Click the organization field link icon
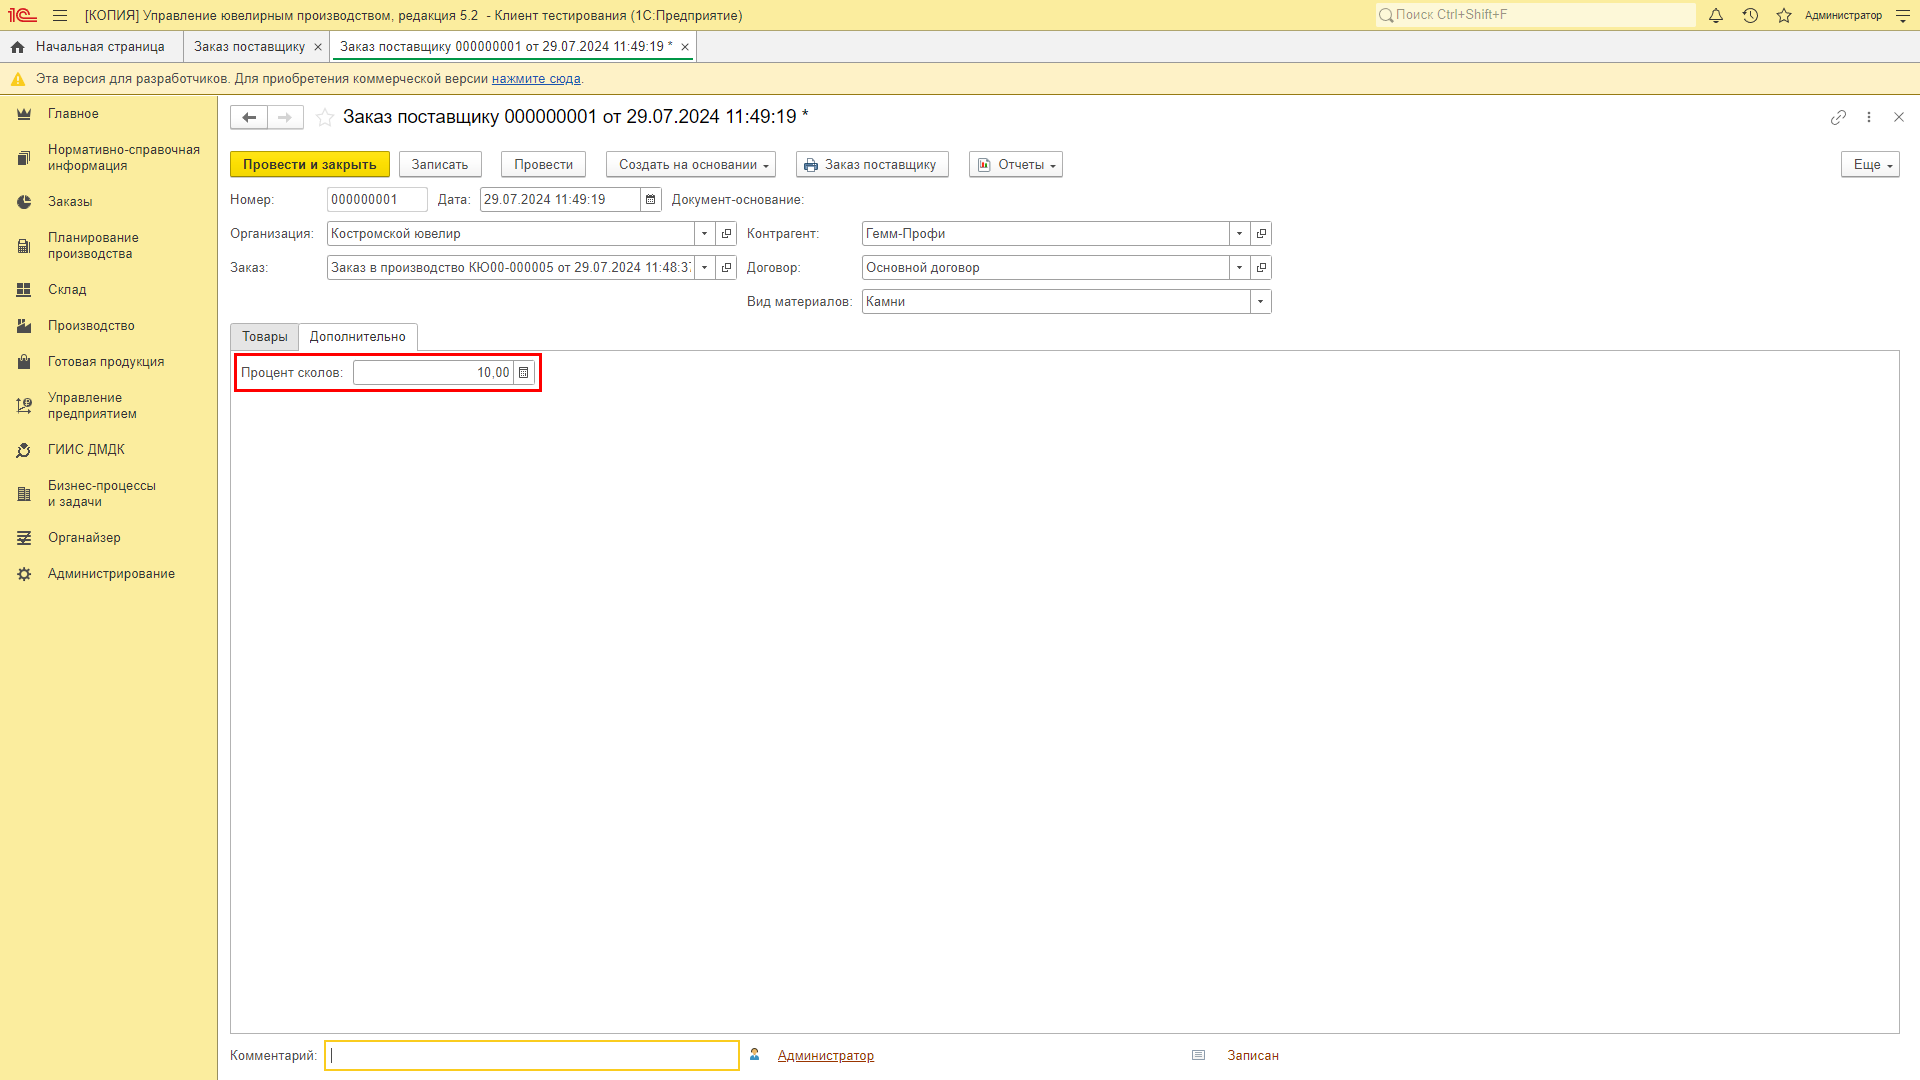Viewport: 1920px width, 1080px height. click(725, 233)
